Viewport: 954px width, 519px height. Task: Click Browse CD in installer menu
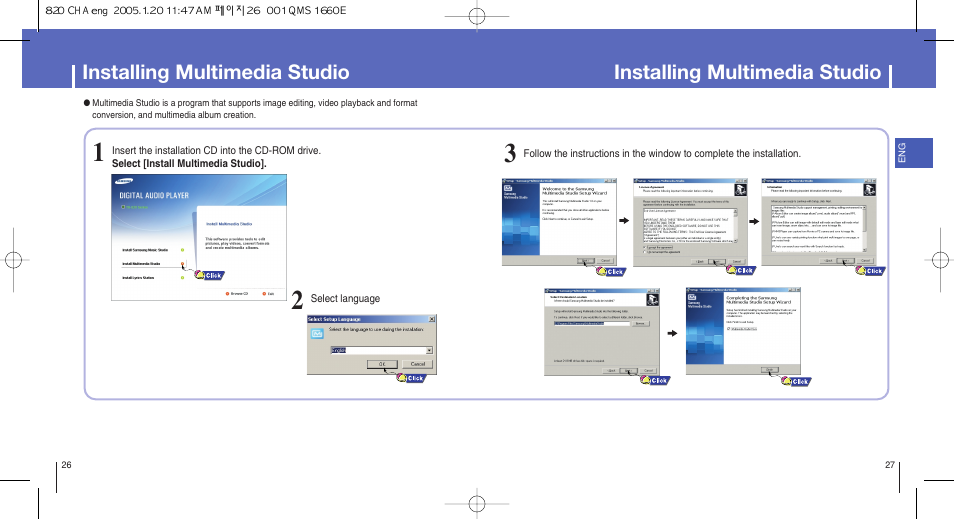pos(237,293)
